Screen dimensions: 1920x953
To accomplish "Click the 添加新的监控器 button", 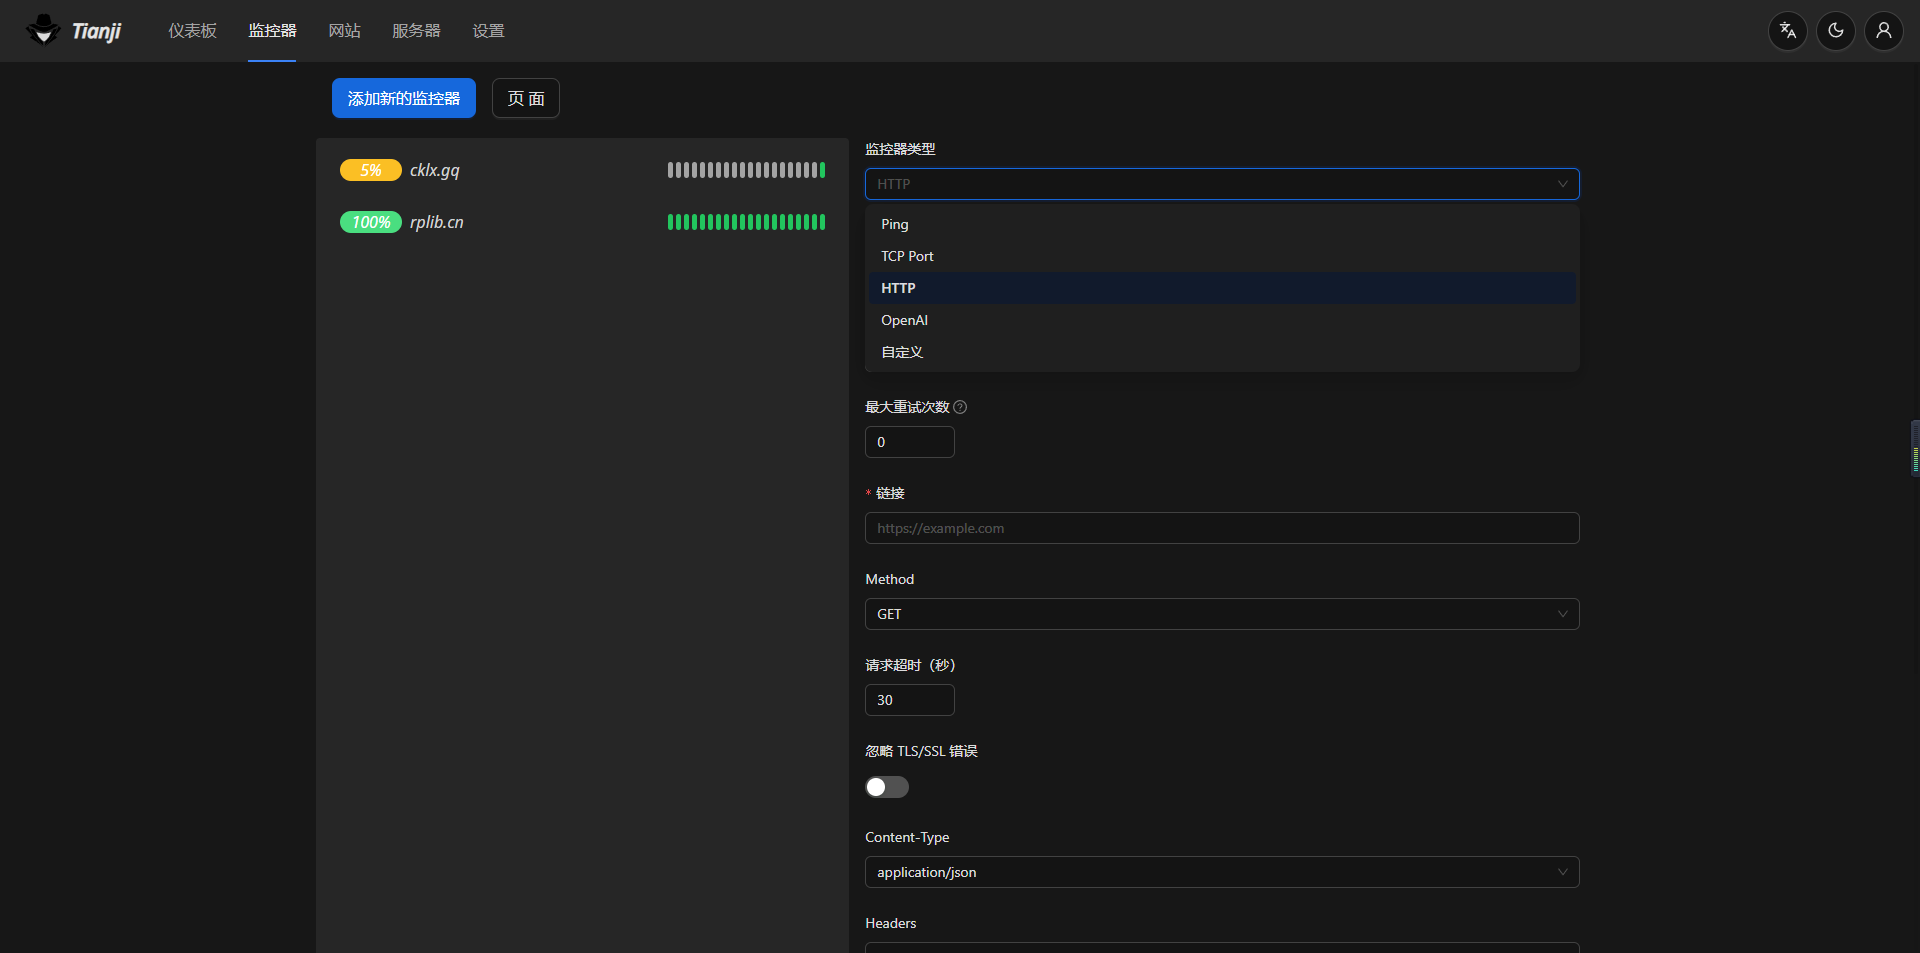I will pyautogui.click(x=403, y=98).
